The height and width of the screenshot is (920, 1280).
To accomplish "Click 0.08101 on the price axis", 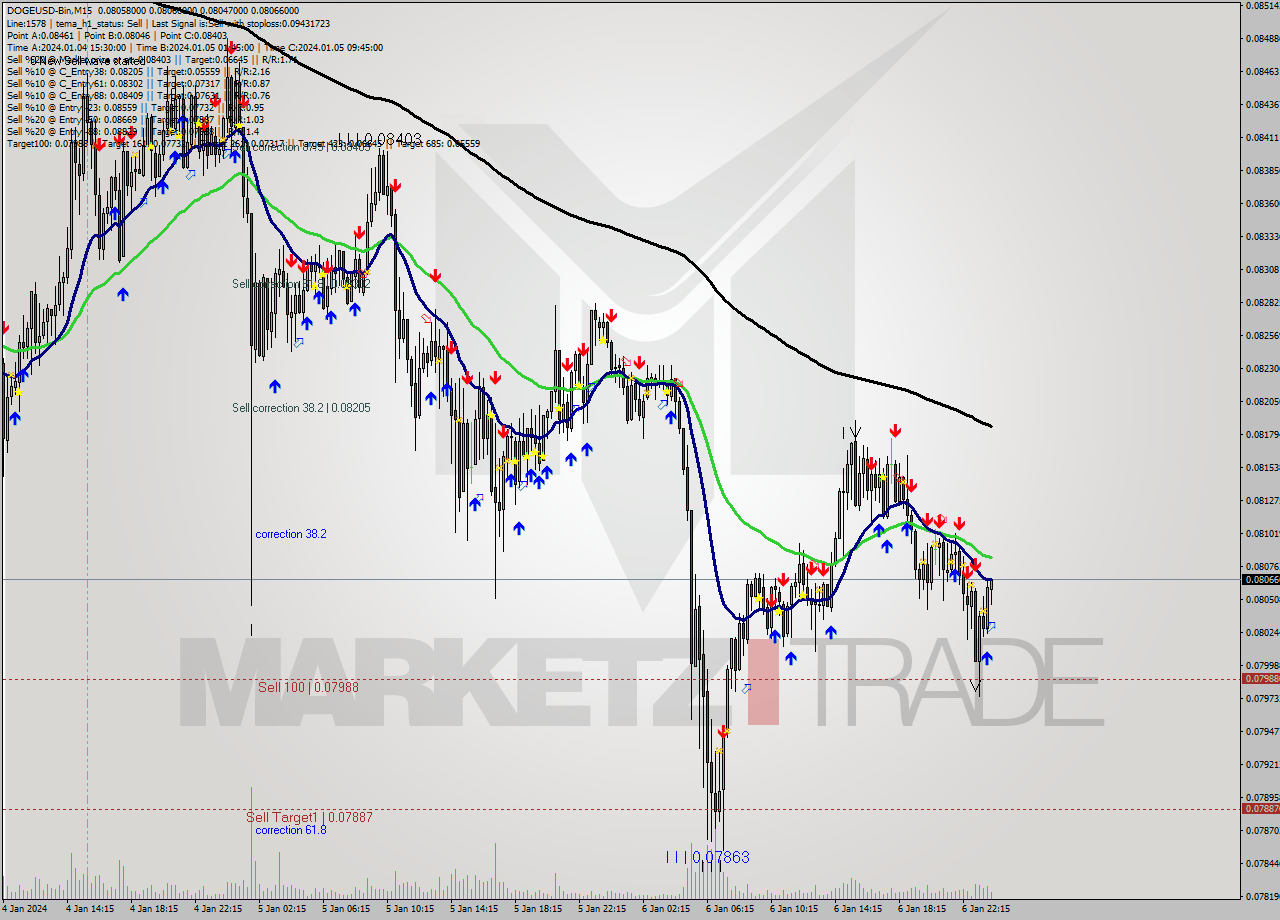I will pos(1262,533).
